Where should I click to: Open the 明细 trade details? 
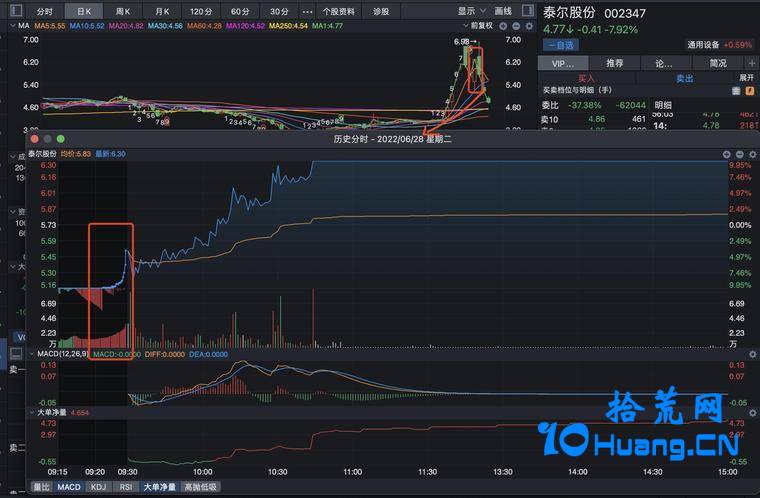click(x=663, y=105)
